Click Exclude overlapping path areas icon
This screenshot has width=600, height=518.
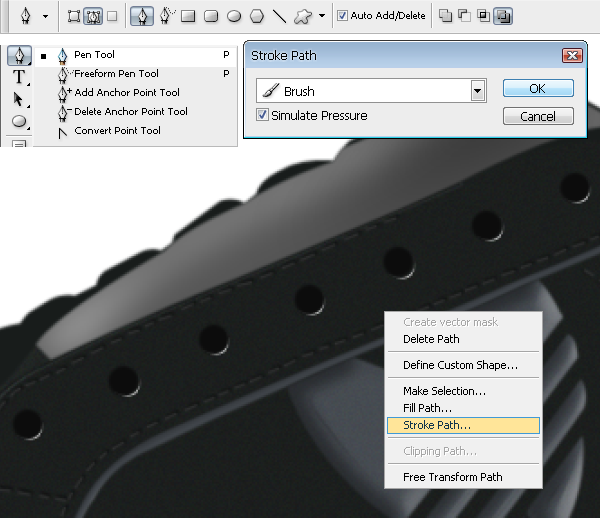(503, 16)
